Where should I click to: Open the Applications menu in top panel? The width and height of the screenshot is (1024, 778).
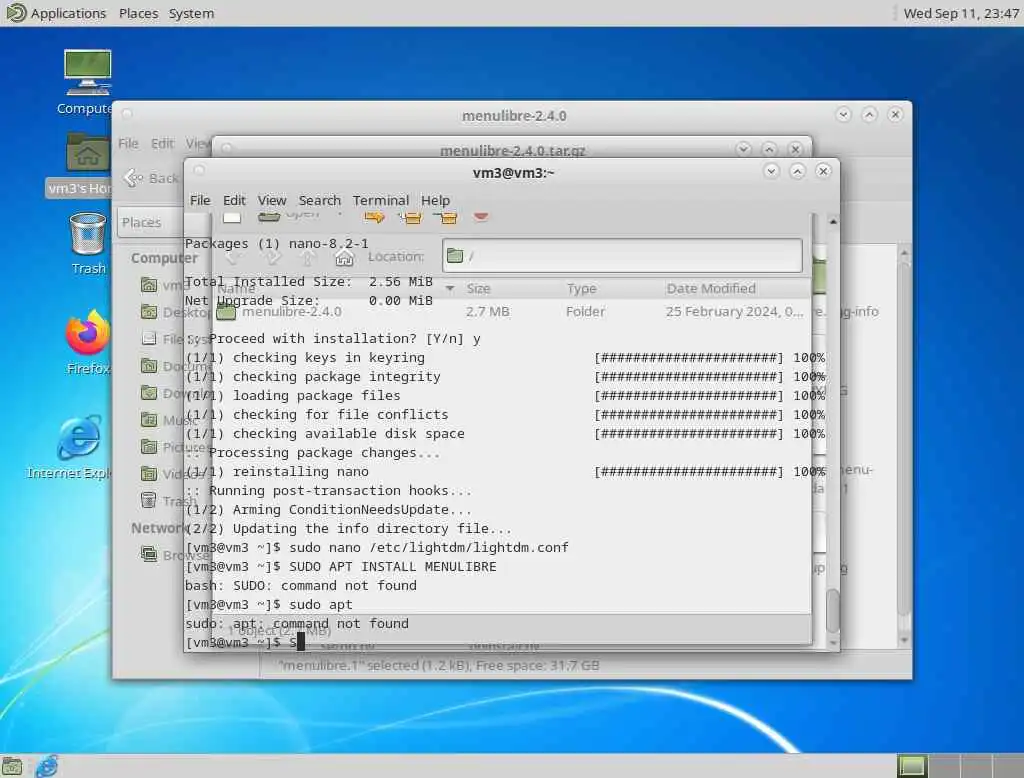click(68, 13)
